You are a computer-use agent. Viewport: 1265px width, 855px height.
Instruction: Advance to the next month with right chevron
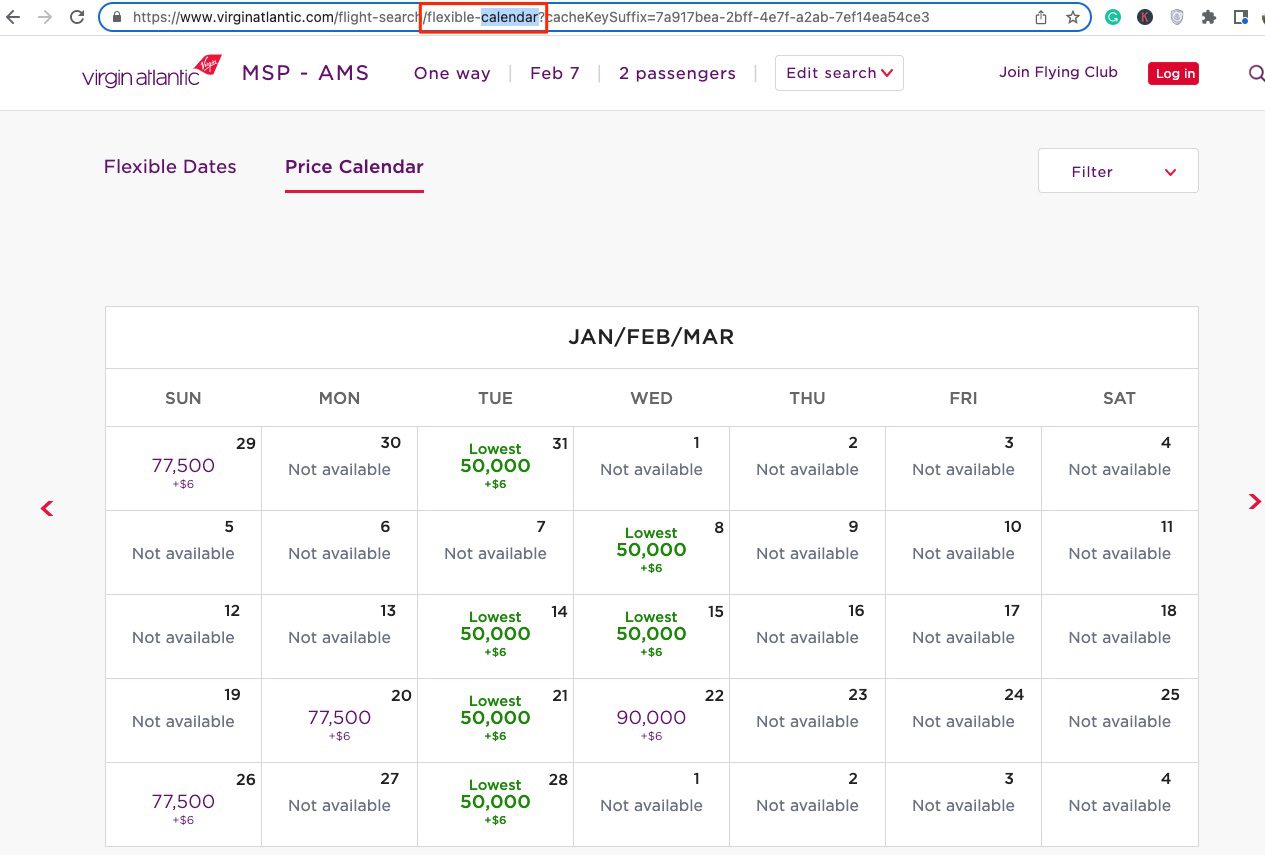tap(1253, 502)
